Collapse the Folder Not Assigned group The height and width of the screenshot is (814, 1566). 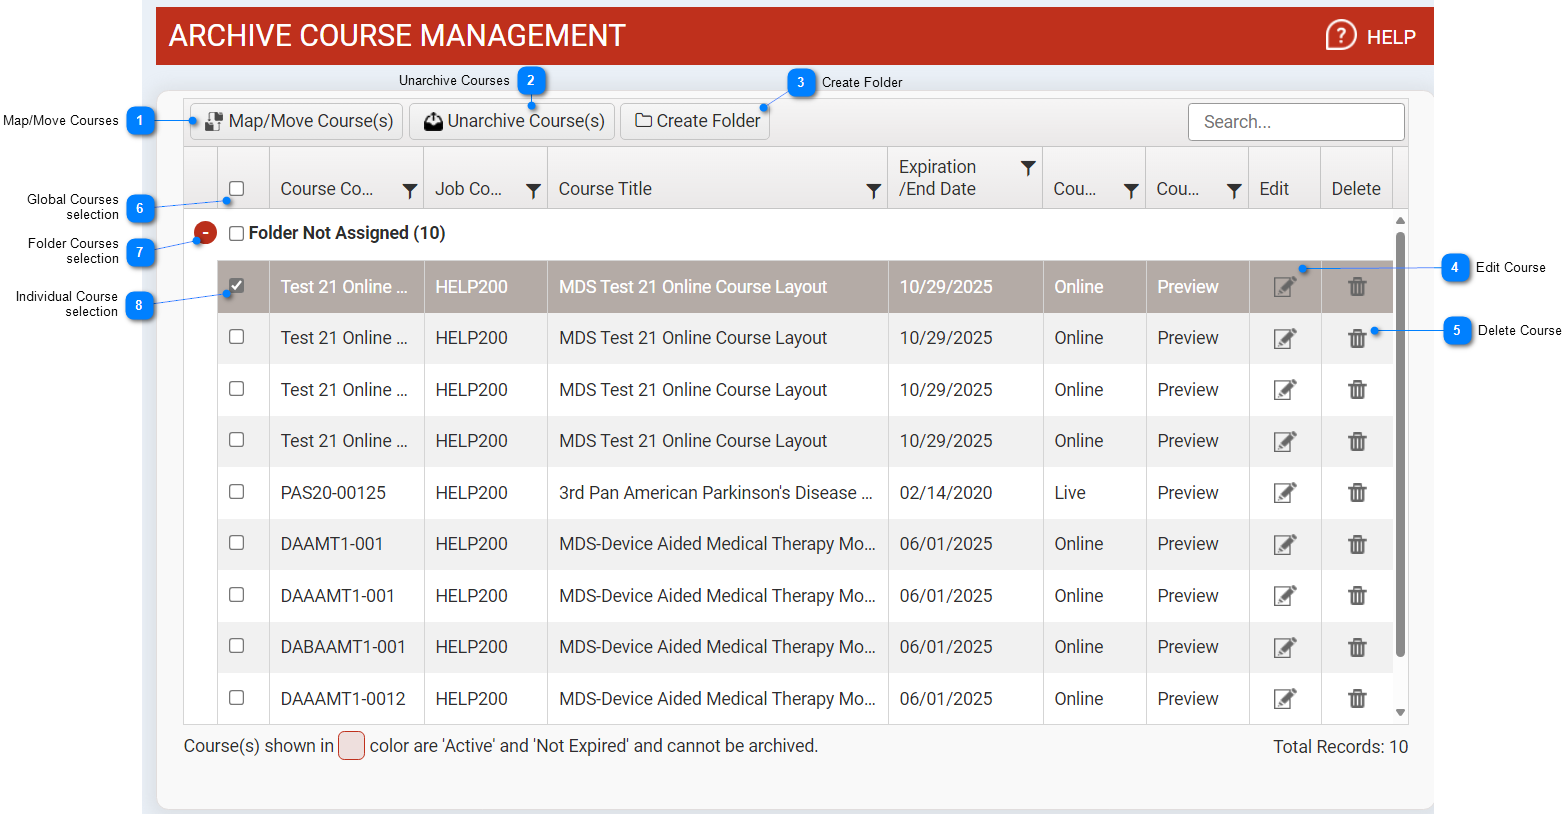click(x=205, y=233)
